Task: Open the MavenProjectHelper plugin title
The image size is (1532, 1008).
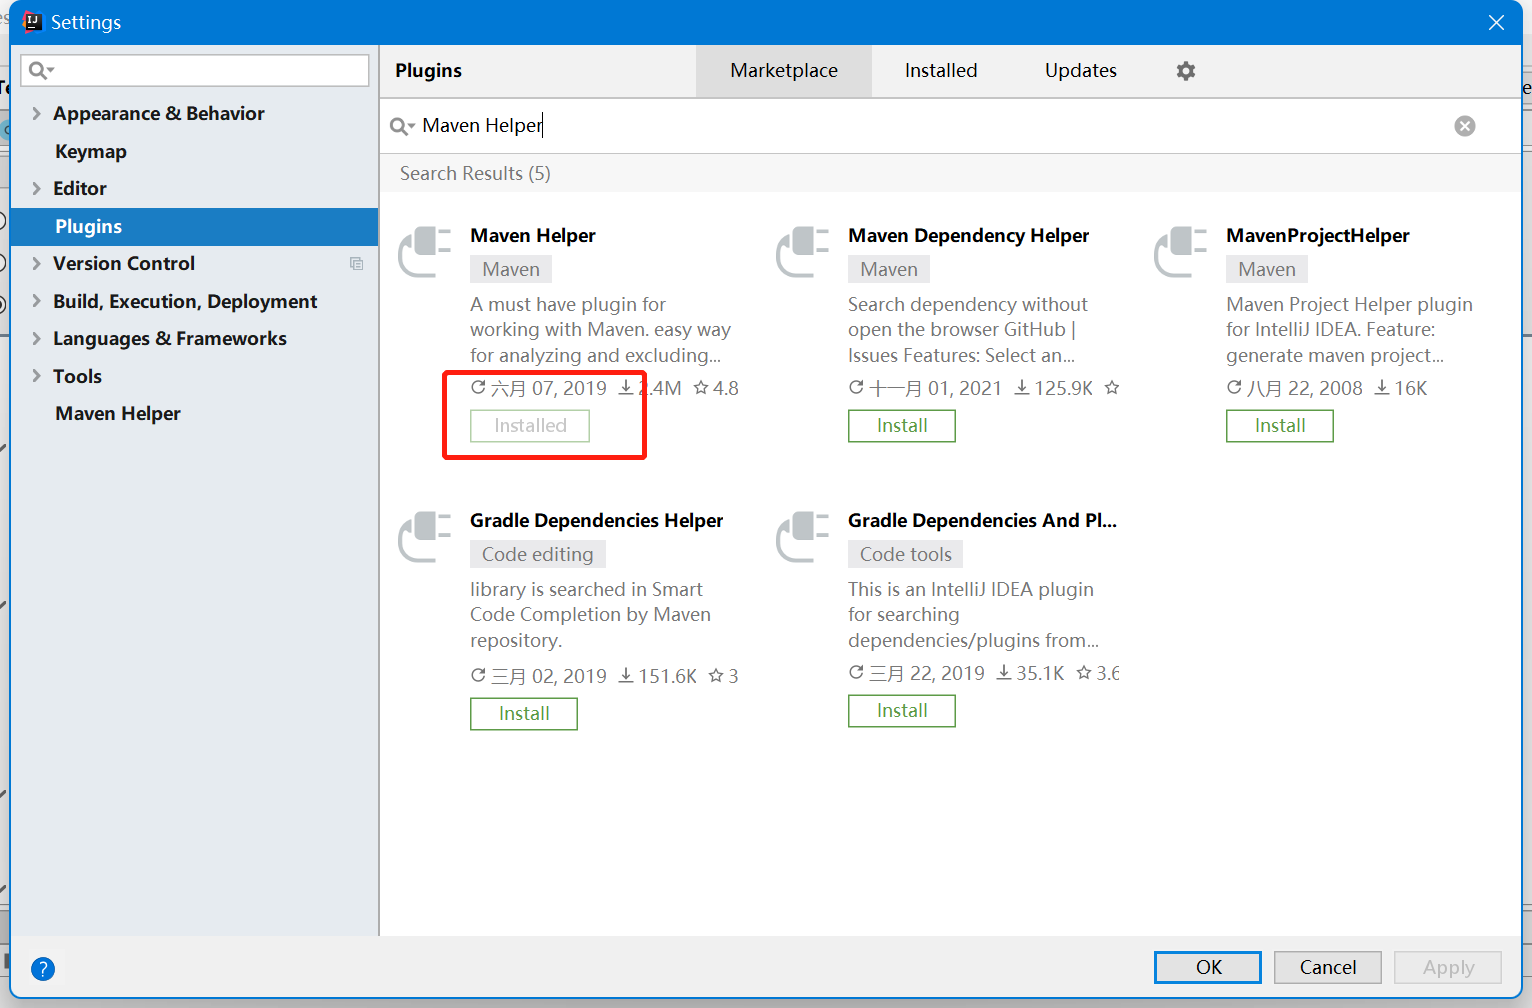Action: 1318,236
